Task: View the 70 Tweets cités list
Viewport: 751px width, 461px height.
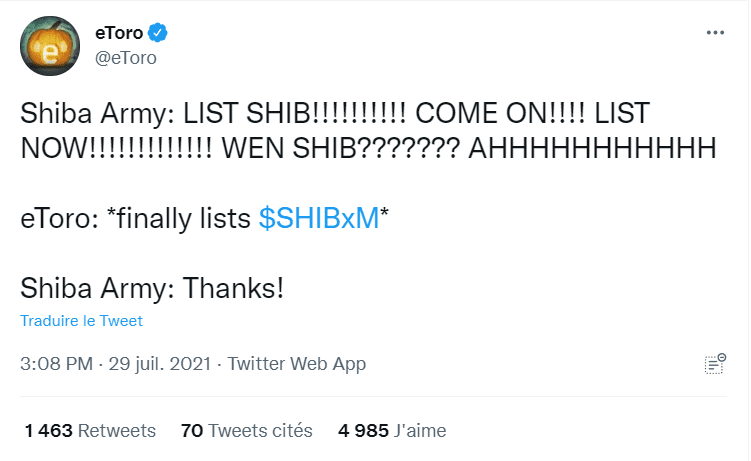Action: click(247, 431)
